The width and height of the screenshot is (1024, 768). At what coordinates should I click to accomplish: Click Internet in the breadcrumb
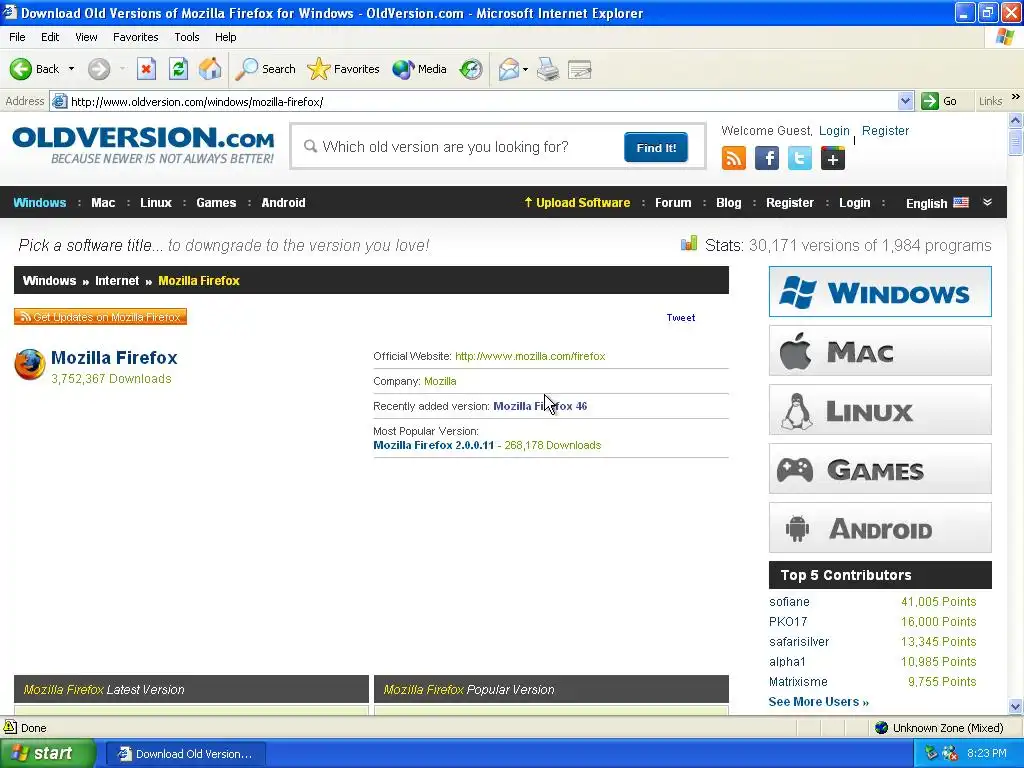point(117,281)
